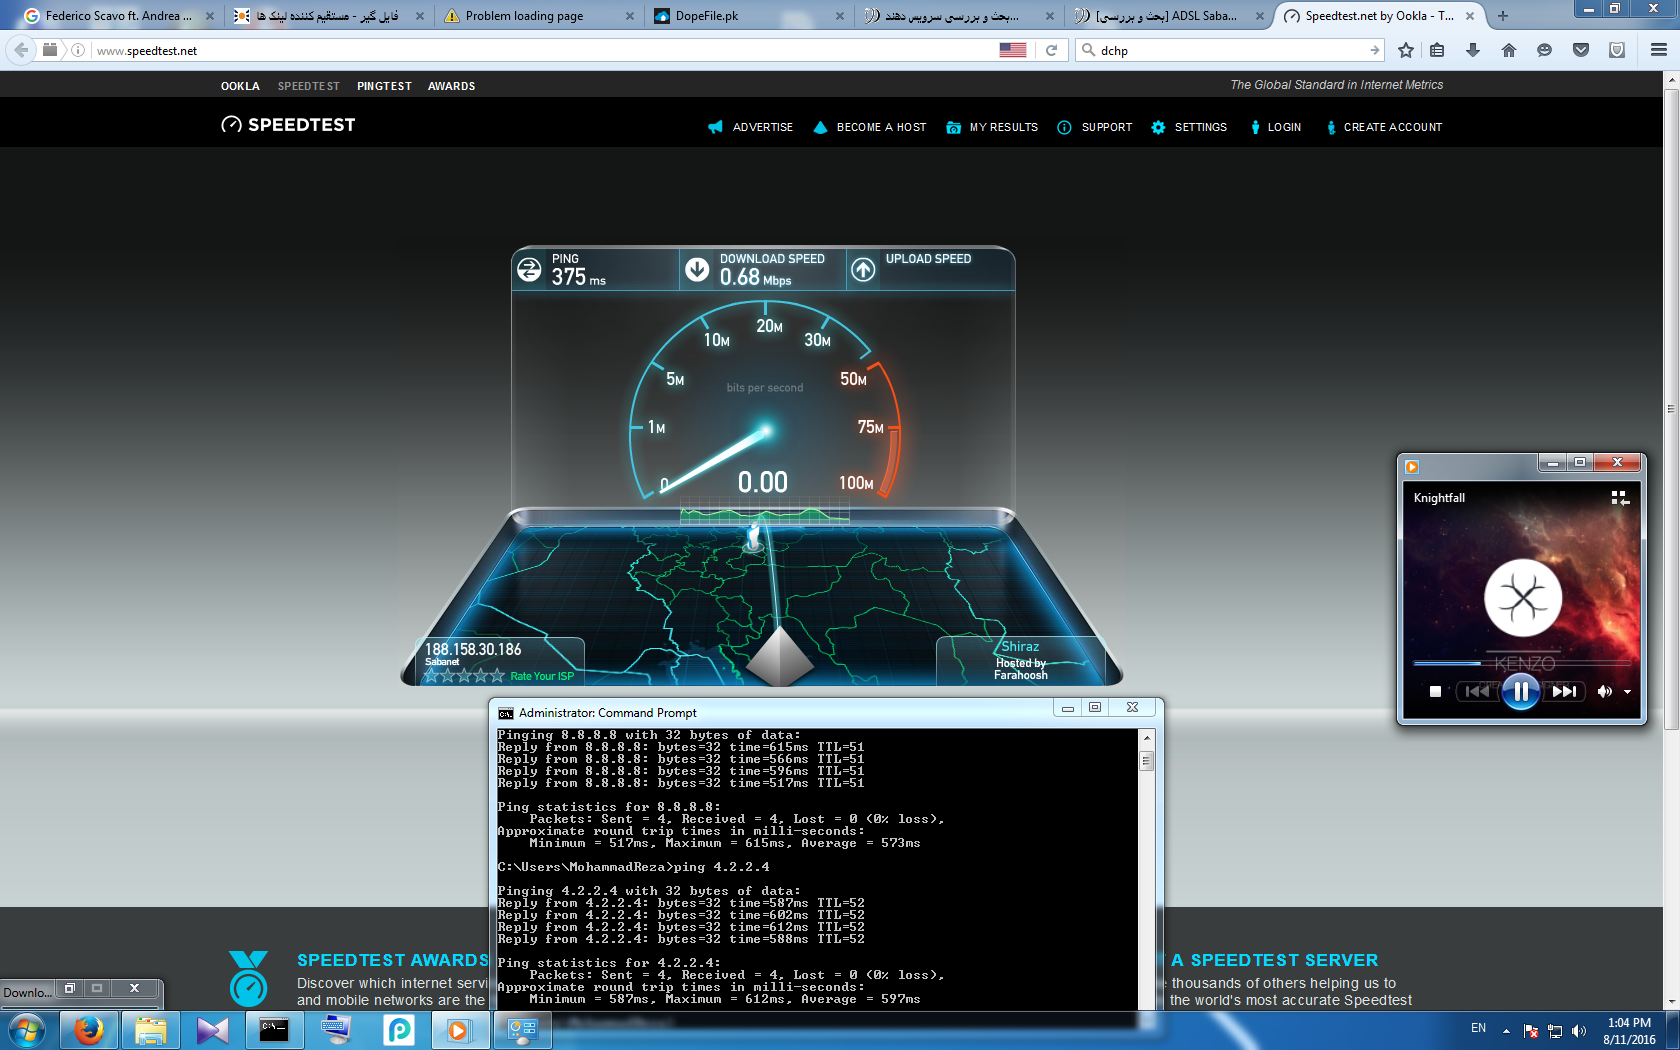
Task: Click the LOGIN link
Action: tap(1275, 127)
